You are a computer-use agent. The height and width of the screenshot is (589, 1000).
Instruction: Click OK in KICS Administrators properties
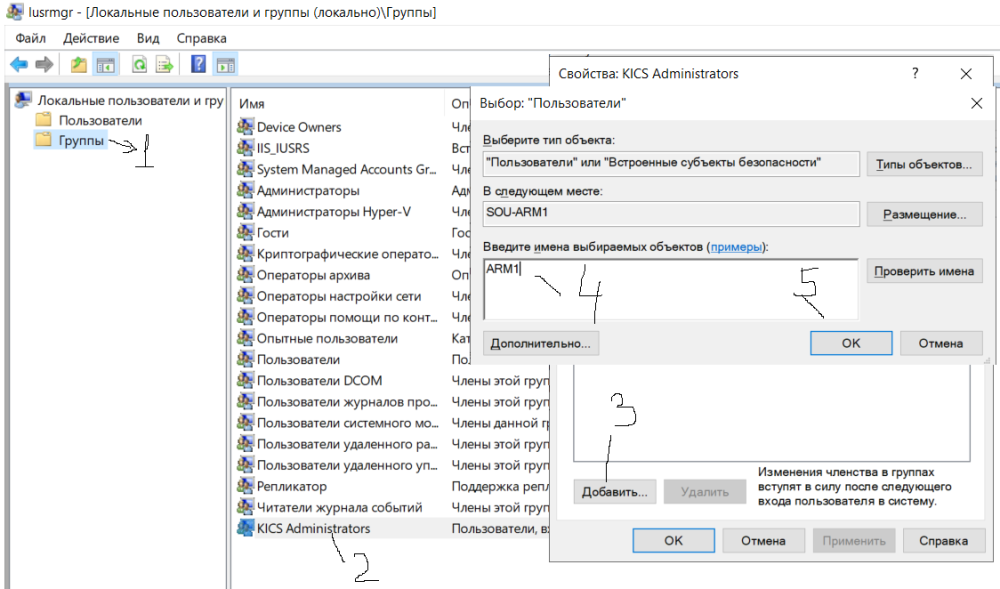(673, 541)
